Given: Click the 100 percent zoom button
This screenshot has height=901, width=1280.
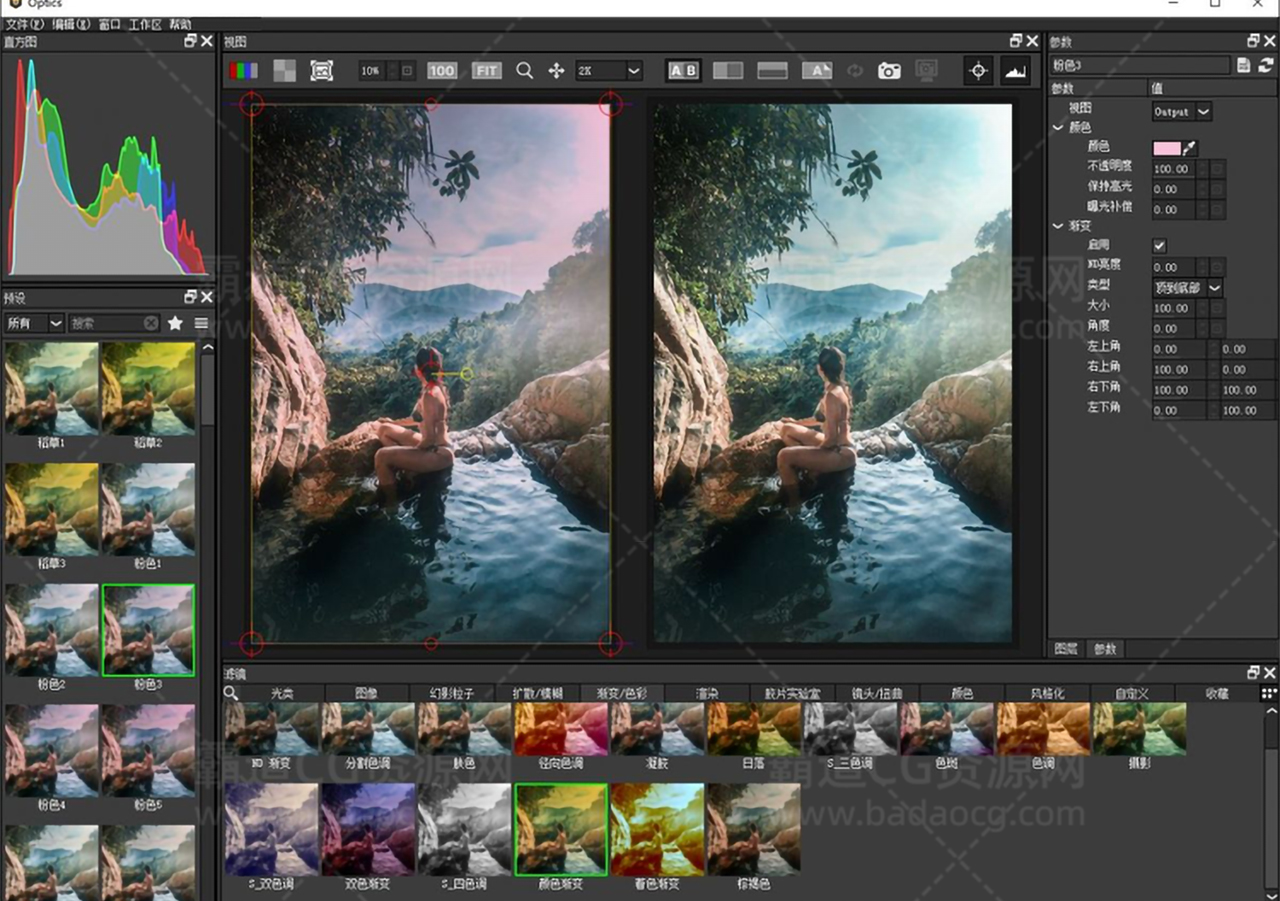Looking at the screenshot, I should click(x=441, y=71).
